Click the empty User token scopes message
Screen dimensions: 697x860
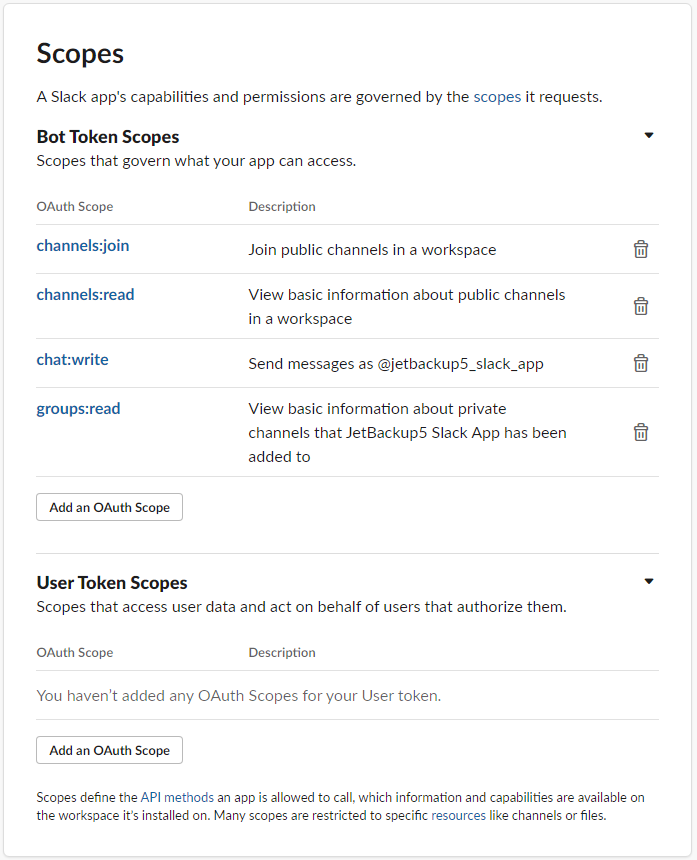click(239, 696)
